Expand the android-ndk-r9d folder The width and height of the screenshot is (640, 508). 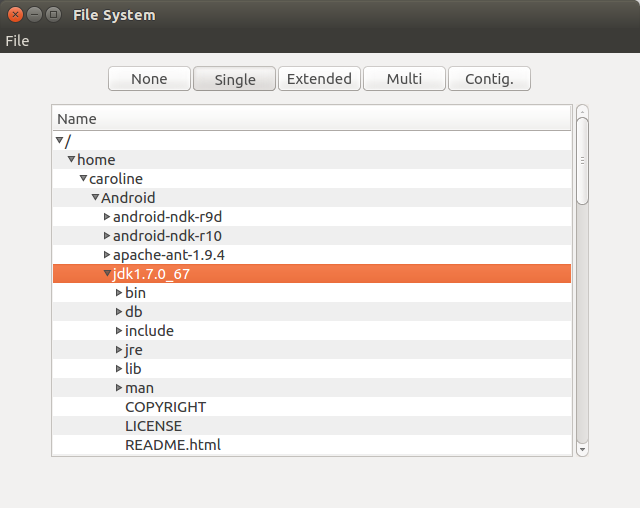(x=107, y=217)
